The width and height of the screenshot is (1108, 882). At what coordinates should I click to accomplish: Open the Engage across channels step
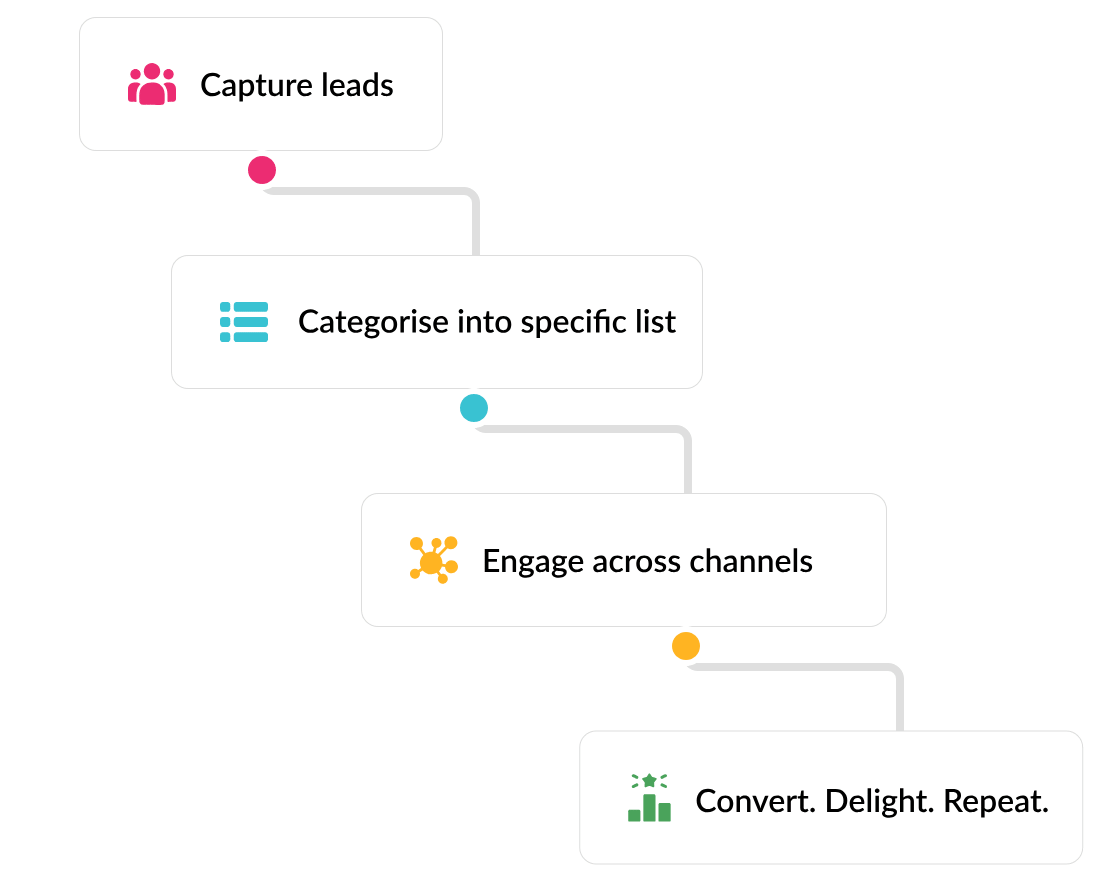[624, 560]
